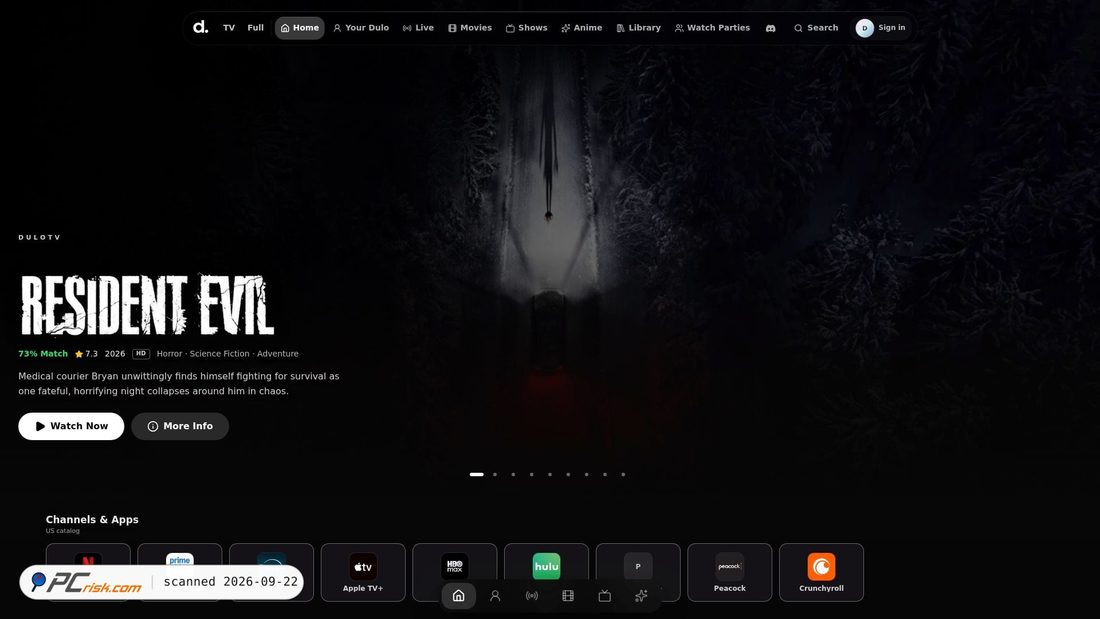Click the "Horror · Science Fiction · Adventure" genres
This screenshot has height=619, width=1100.
pyautogui.click(x=227, y=354)
